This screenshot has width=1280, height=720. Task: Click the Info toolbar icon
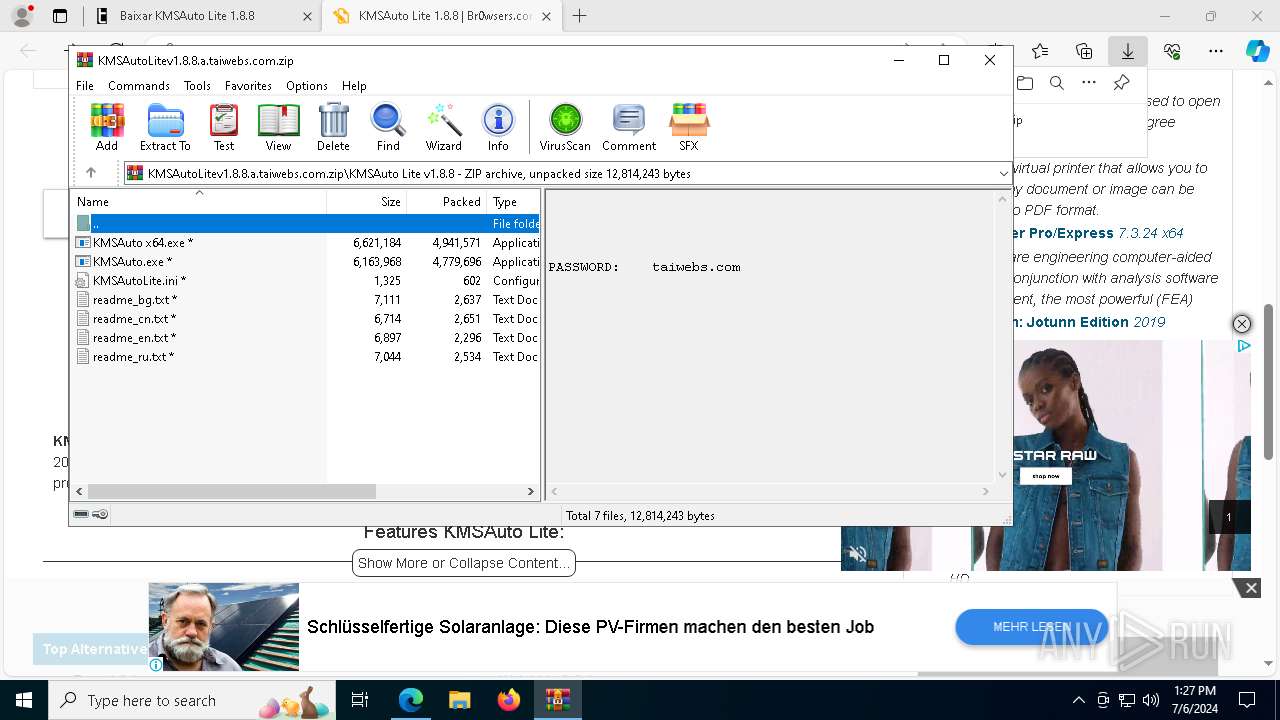498,127
